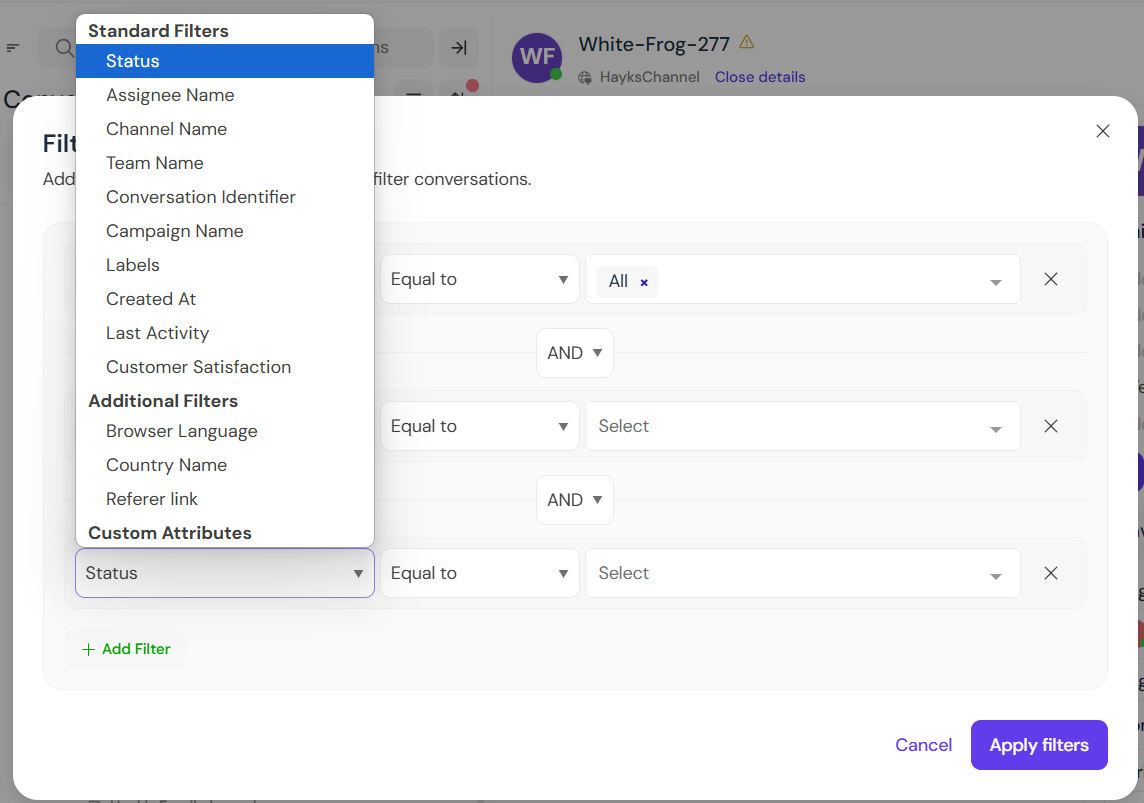
Task: Remove the second filter row
Action: point(1050,426)
